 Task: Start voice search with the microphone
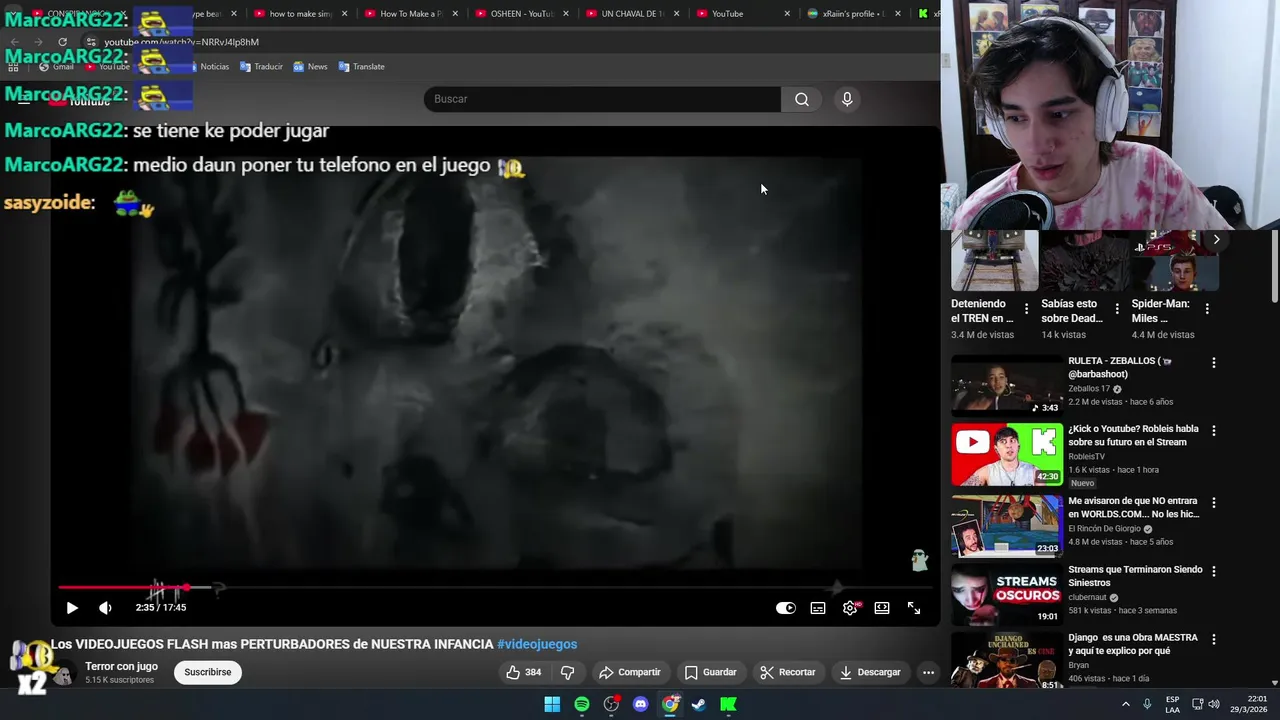(847, 99)
